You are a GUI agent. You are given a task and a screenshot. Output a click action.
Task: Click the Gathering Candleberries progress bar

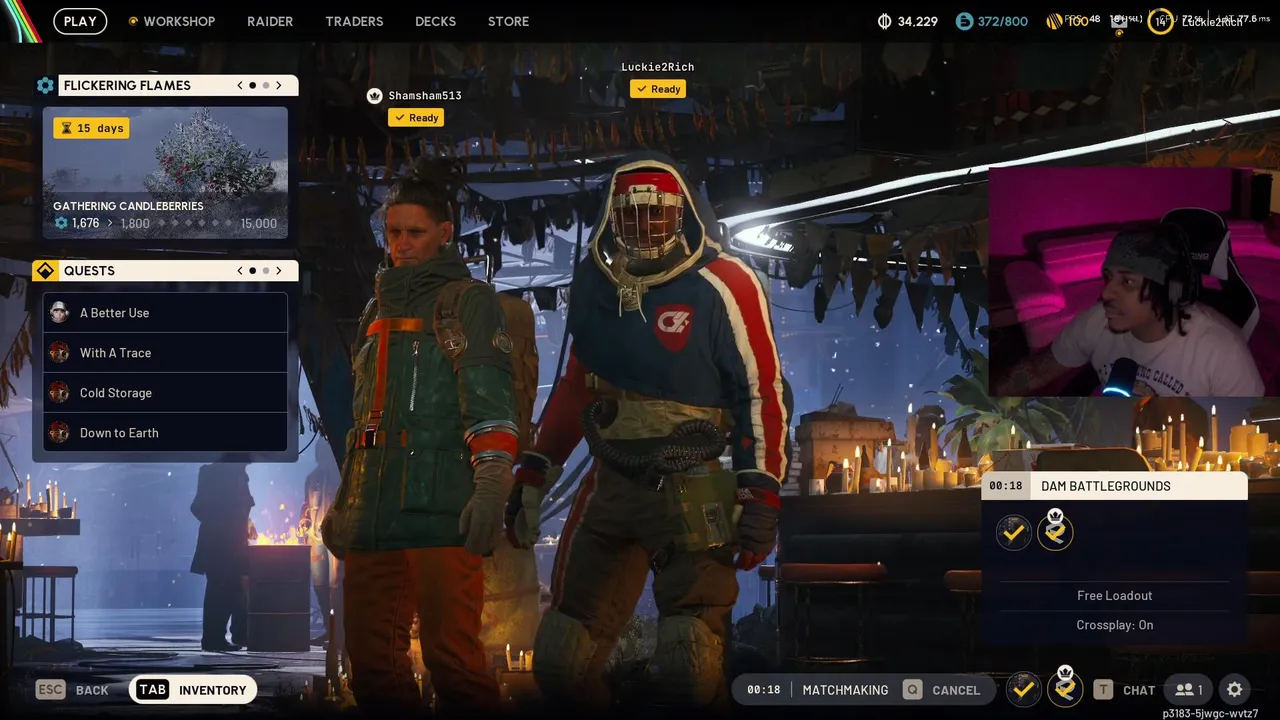point(165,223)
